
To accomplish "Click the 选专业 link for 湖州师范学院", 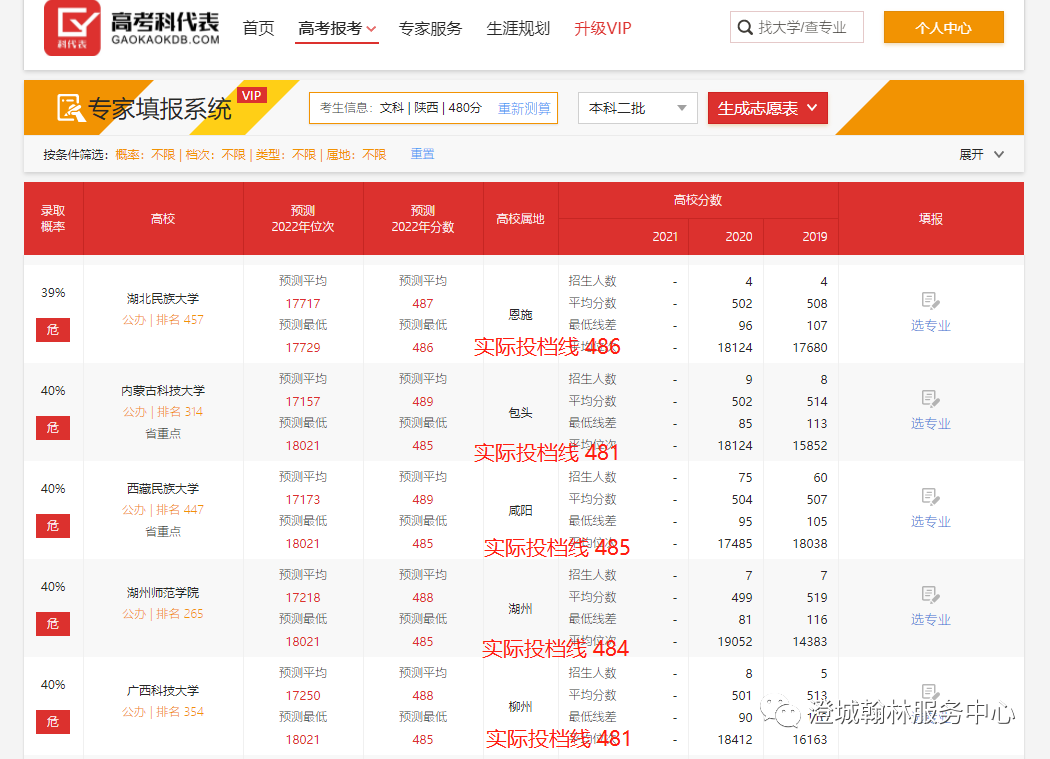I will point(930,619).
